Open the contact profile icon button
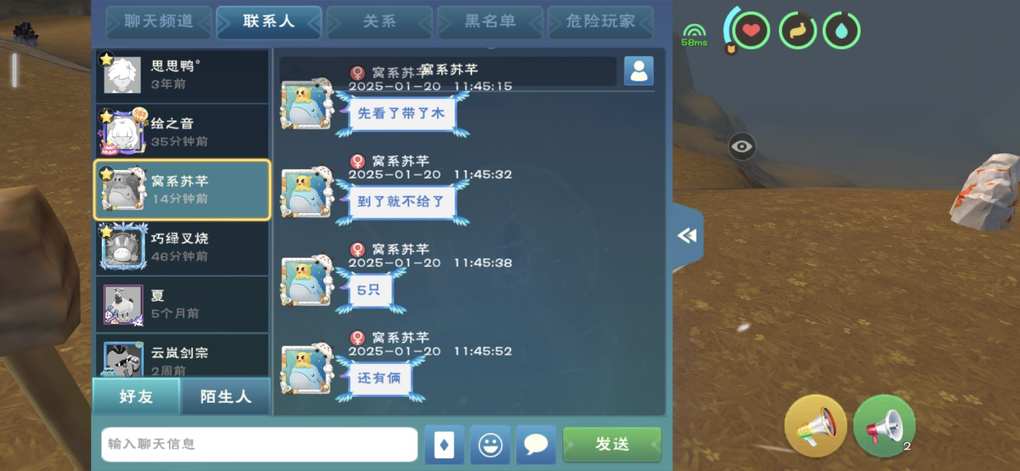 (x=639, y=71)
